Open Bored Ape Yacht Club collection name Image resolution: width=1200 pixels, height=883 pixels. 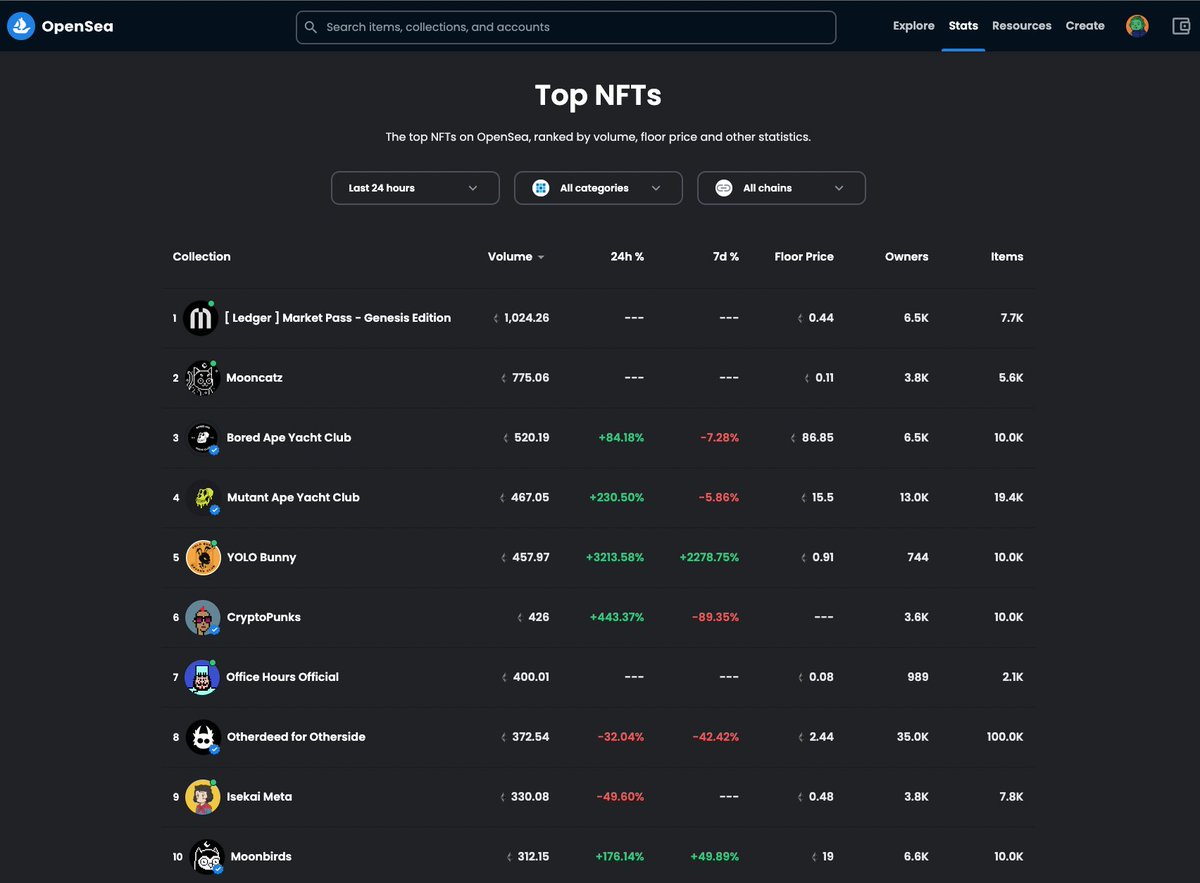[x=289, y=438]
